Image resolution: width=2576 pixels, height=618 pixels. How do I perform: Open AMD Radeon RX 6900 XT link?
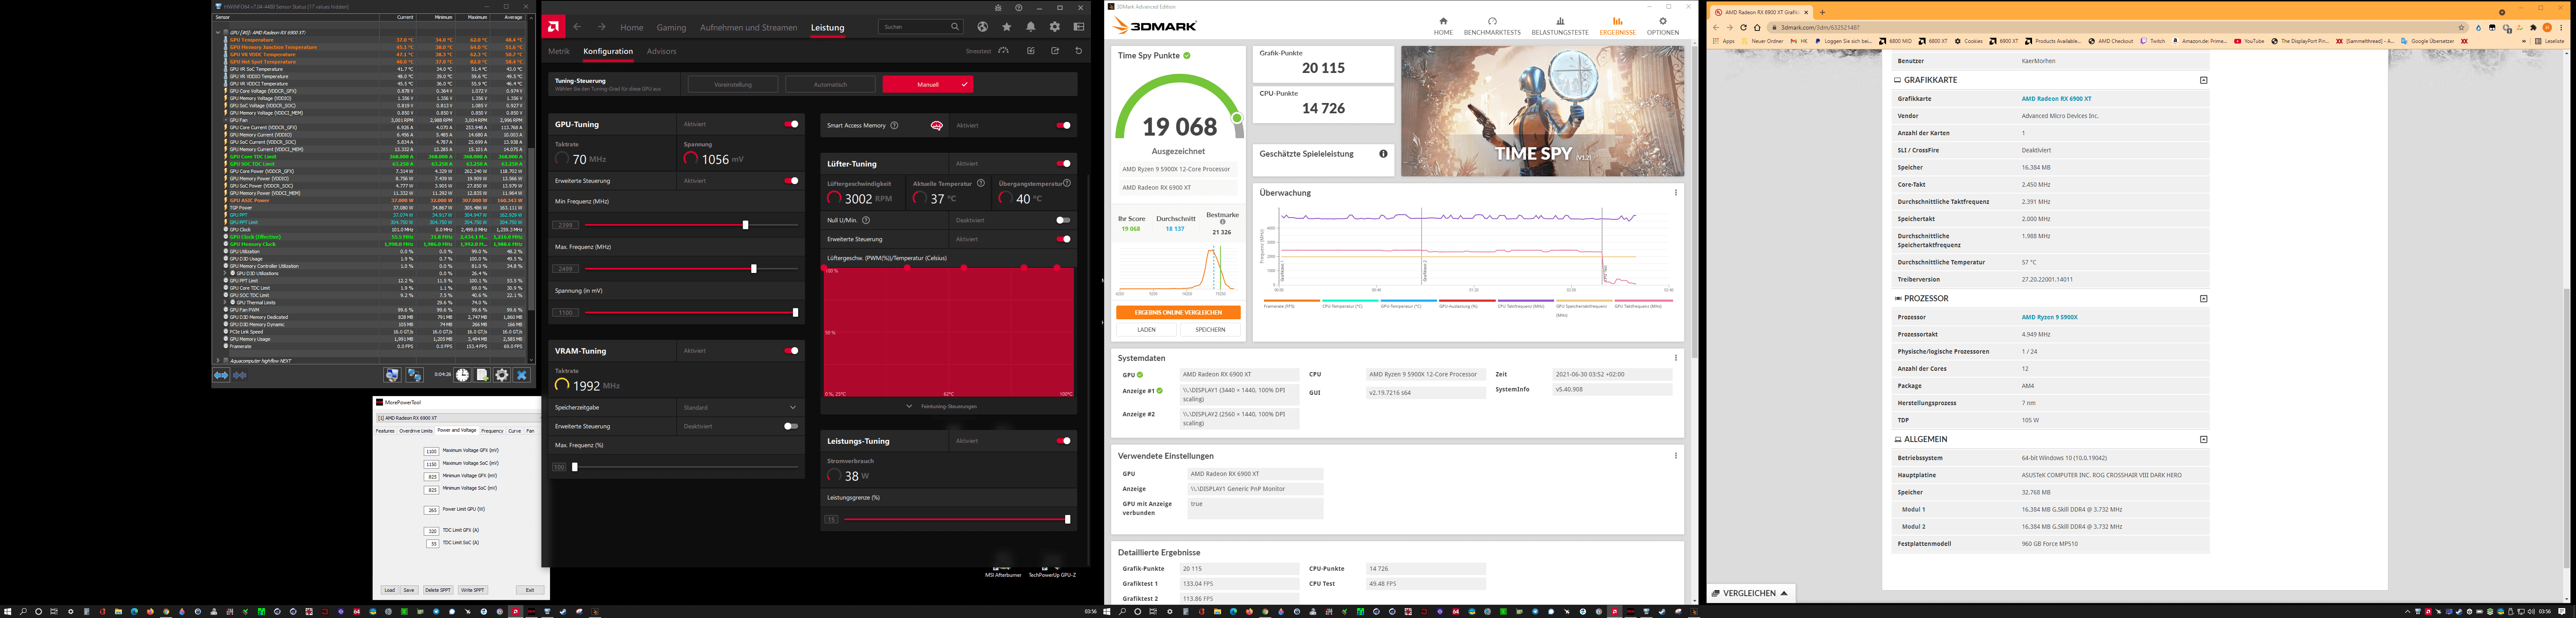tap(2056, 99)
